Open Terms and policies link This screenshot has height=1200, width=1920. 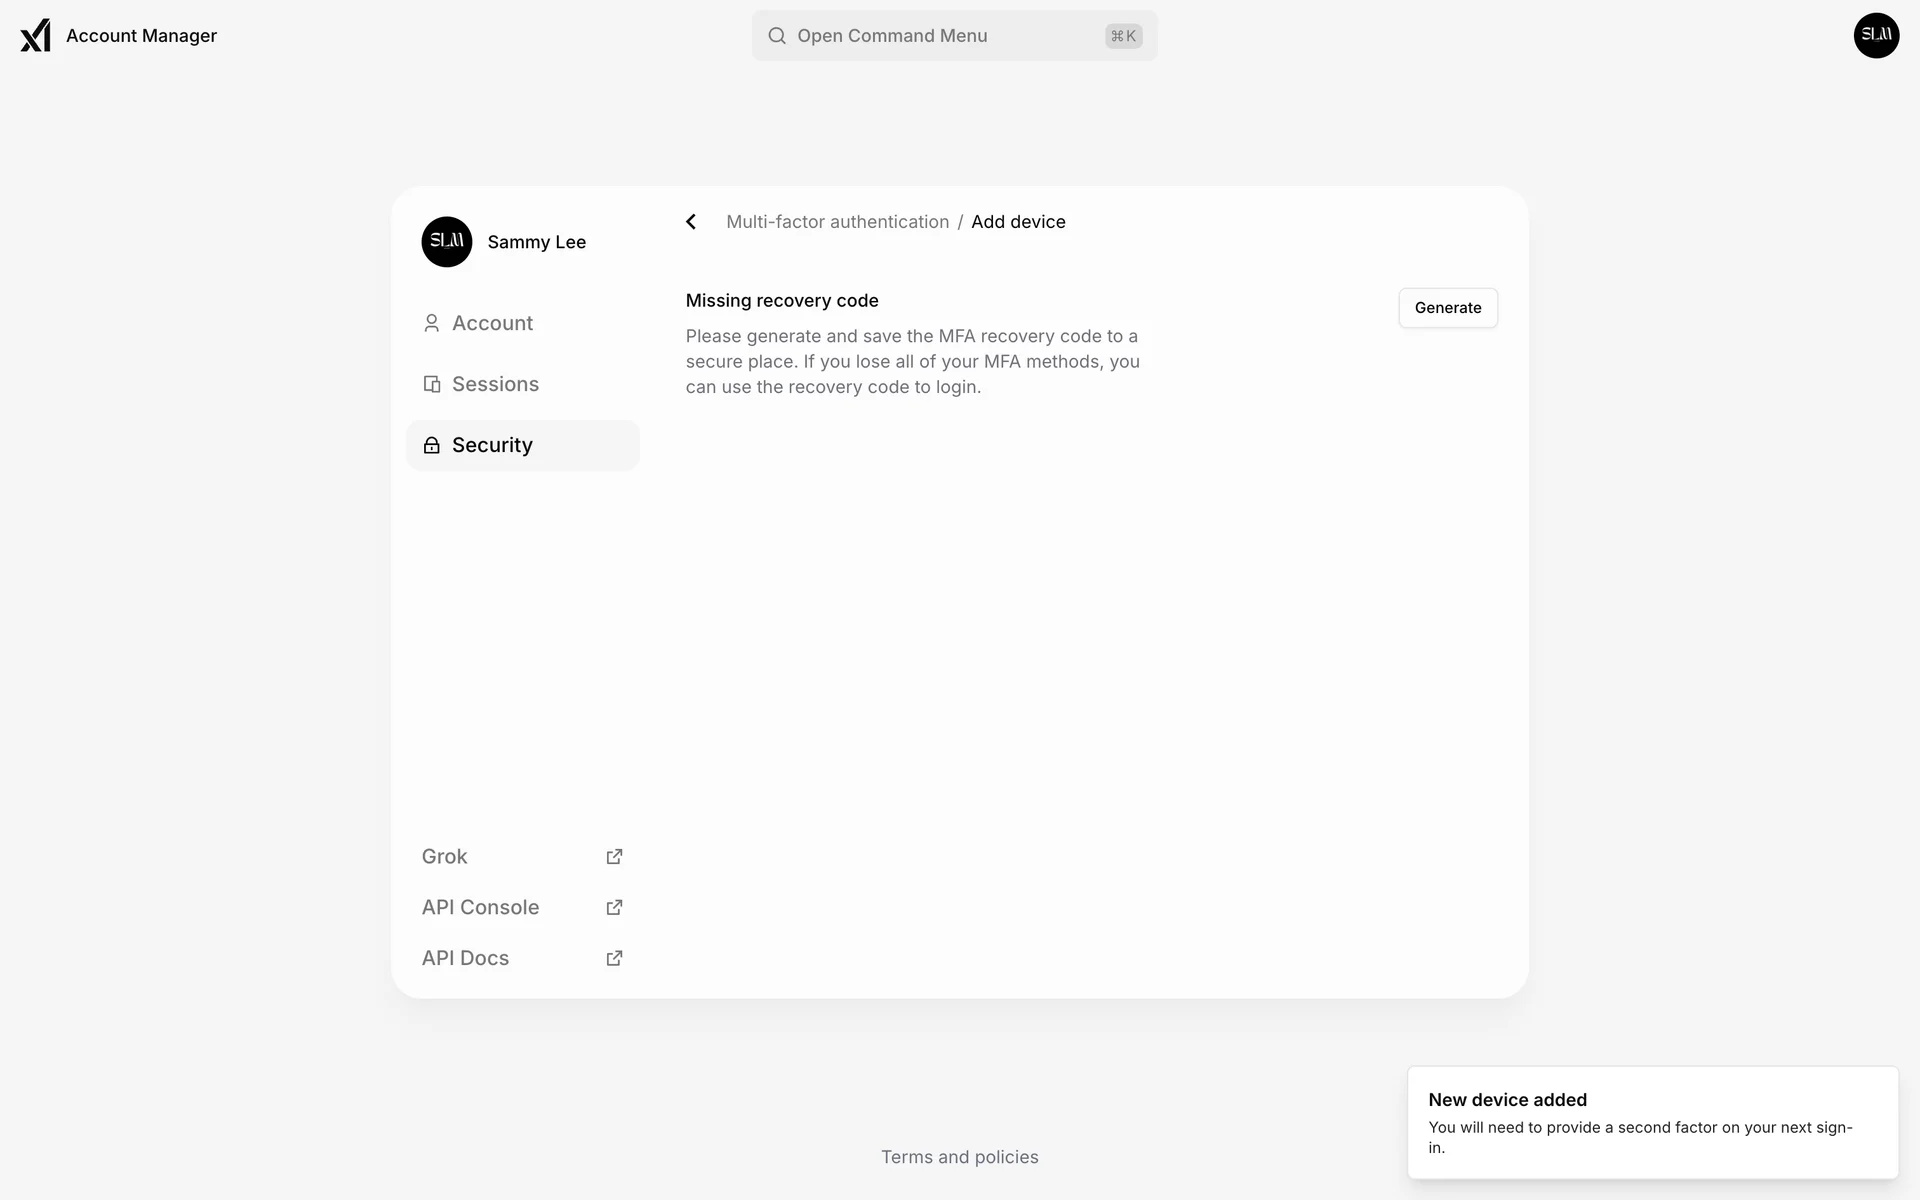pyautogui.click(x=959, y=1157)
